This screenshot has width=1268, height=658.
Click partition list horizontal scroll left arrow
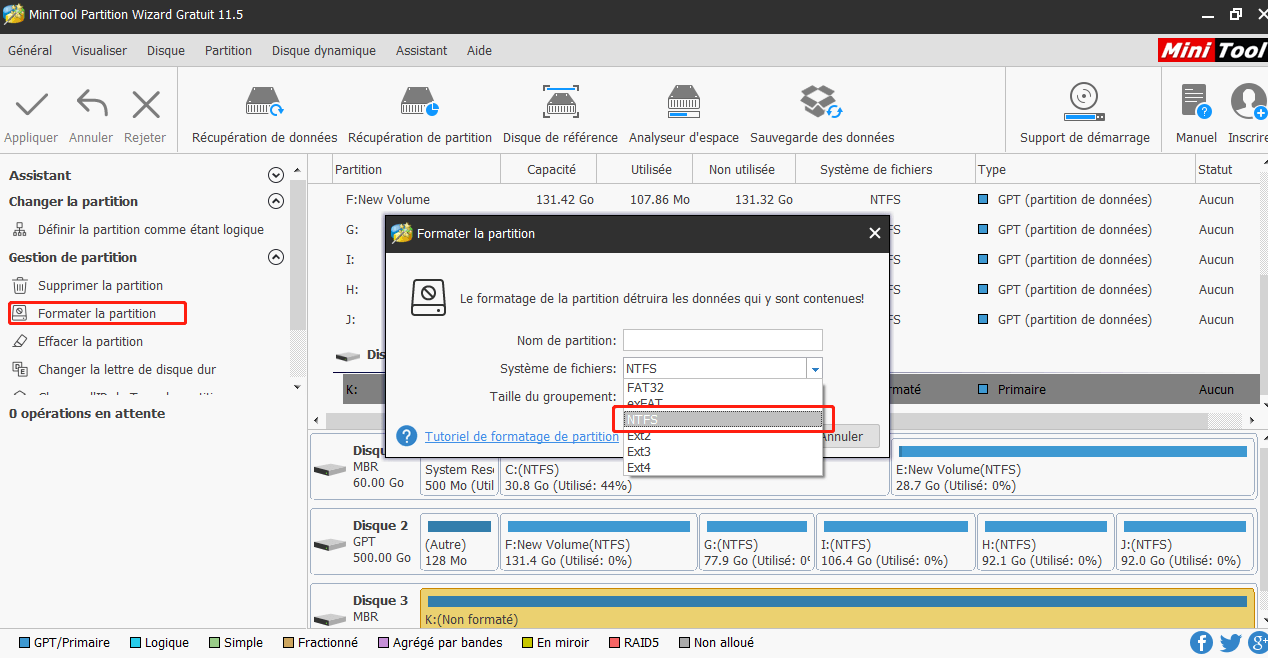click(316, 420)
